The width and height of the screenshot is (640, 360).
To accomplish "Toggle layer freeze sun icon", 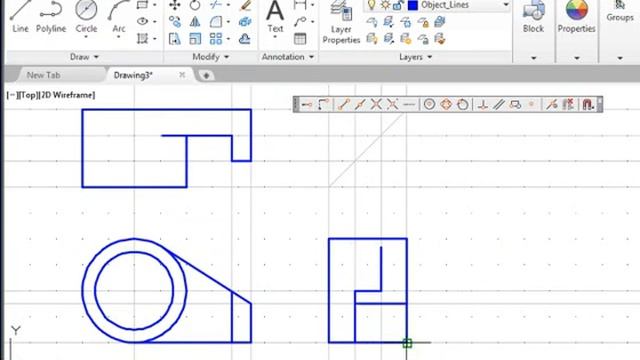I will pos(385,5).
